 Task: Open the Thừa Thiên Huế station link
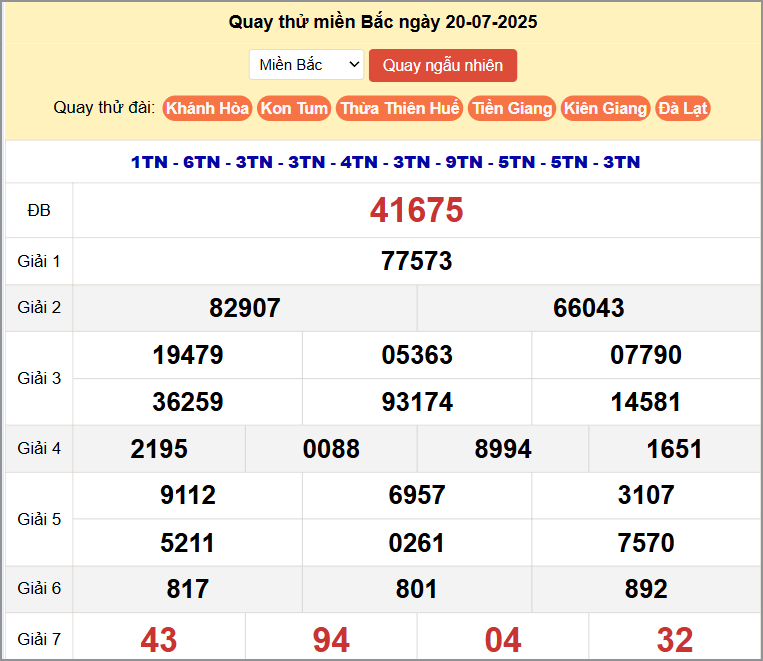400,108
